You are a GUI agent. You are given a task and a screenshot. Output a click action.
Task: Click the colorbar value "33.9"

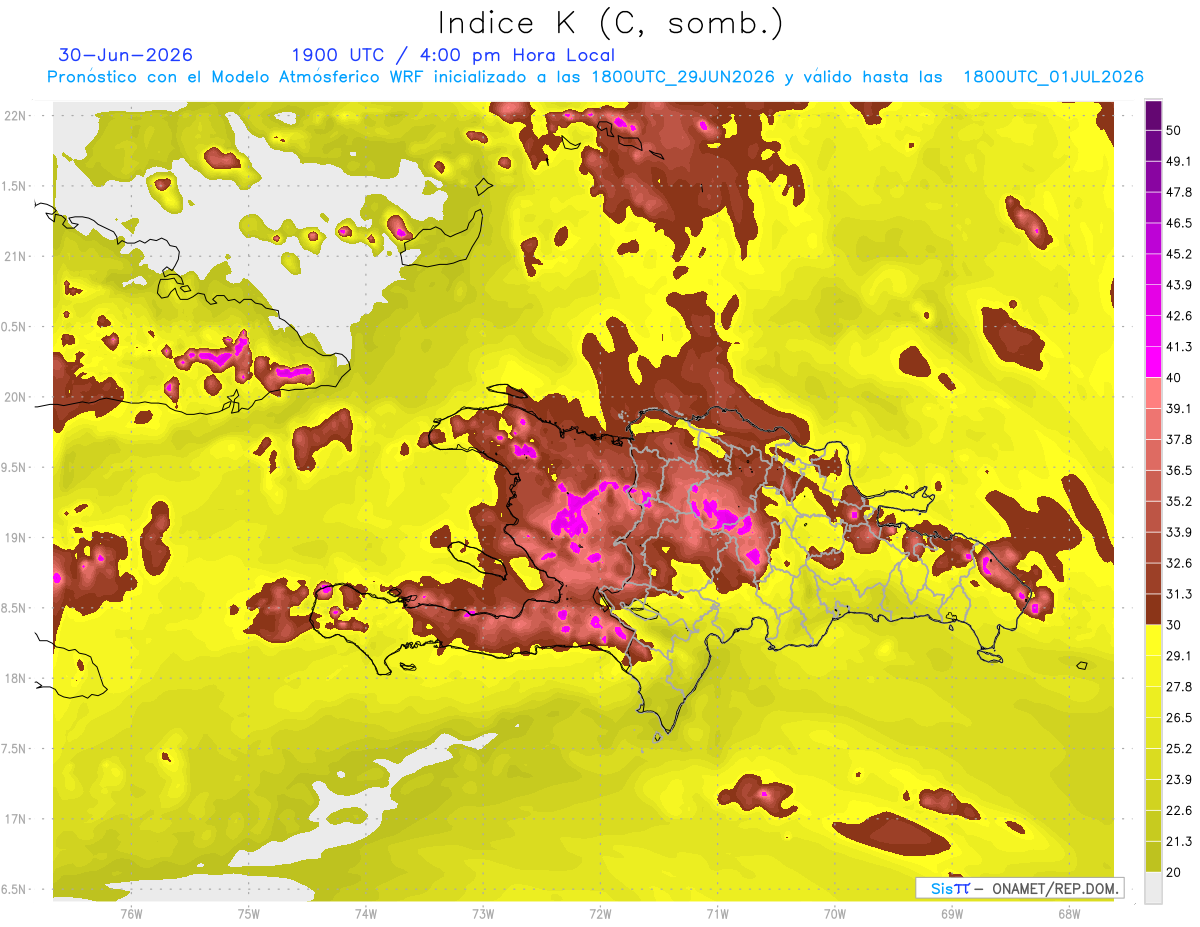click(1178, 532)
